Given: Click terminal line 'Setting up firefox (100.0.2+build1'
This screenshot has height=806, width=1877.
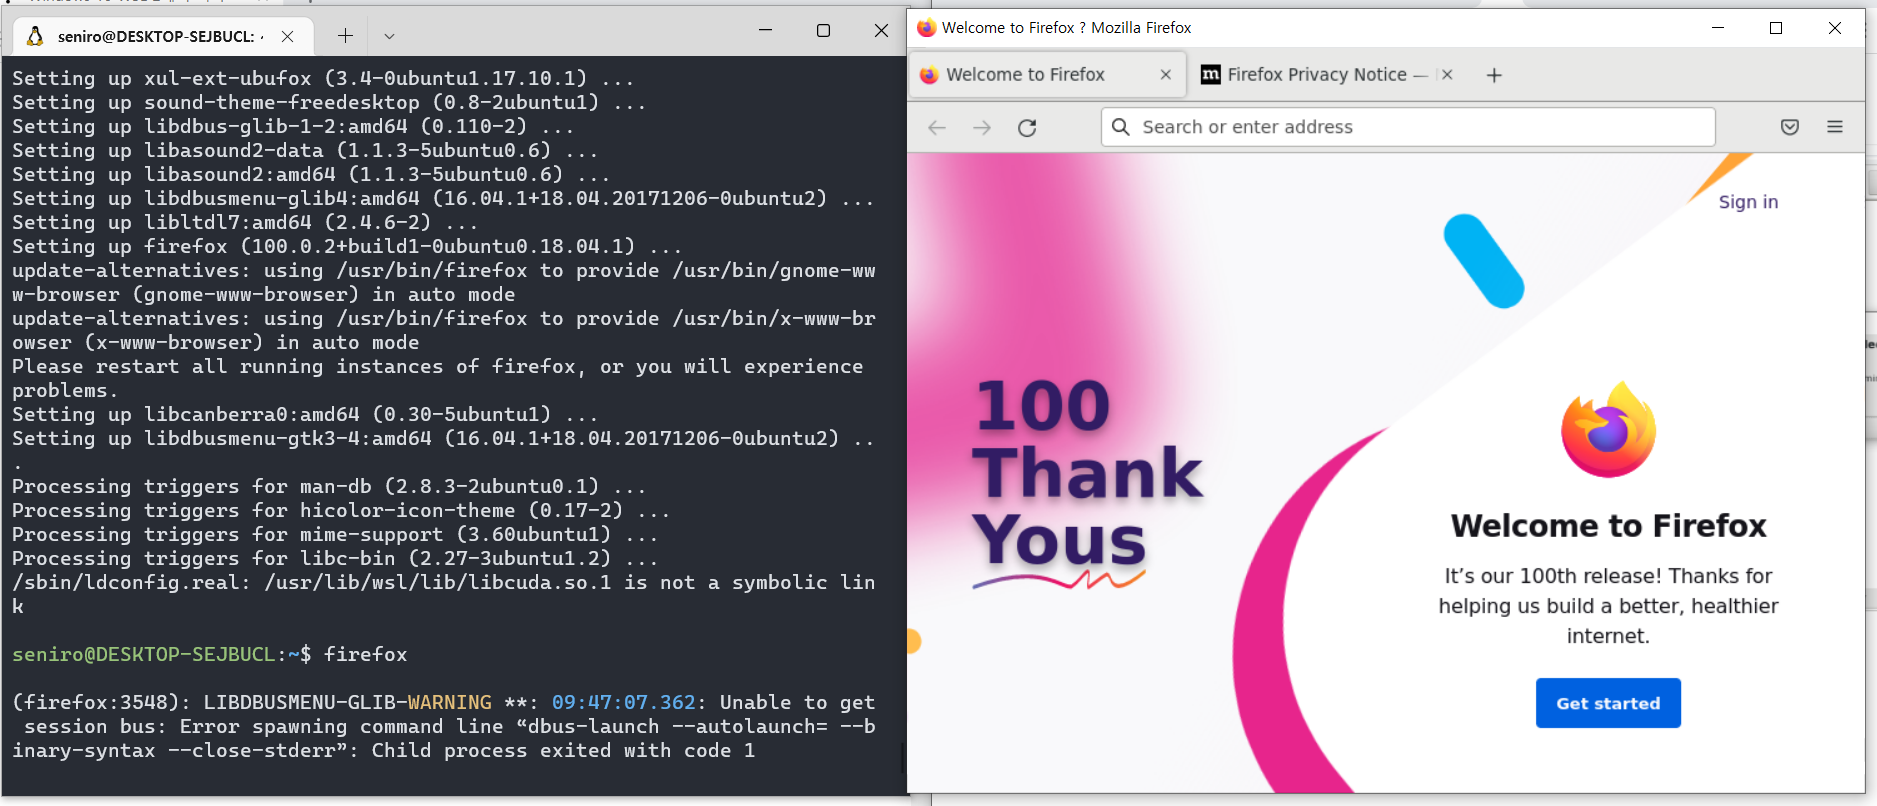Looking at the screenshot, I should tap(346, 246).
